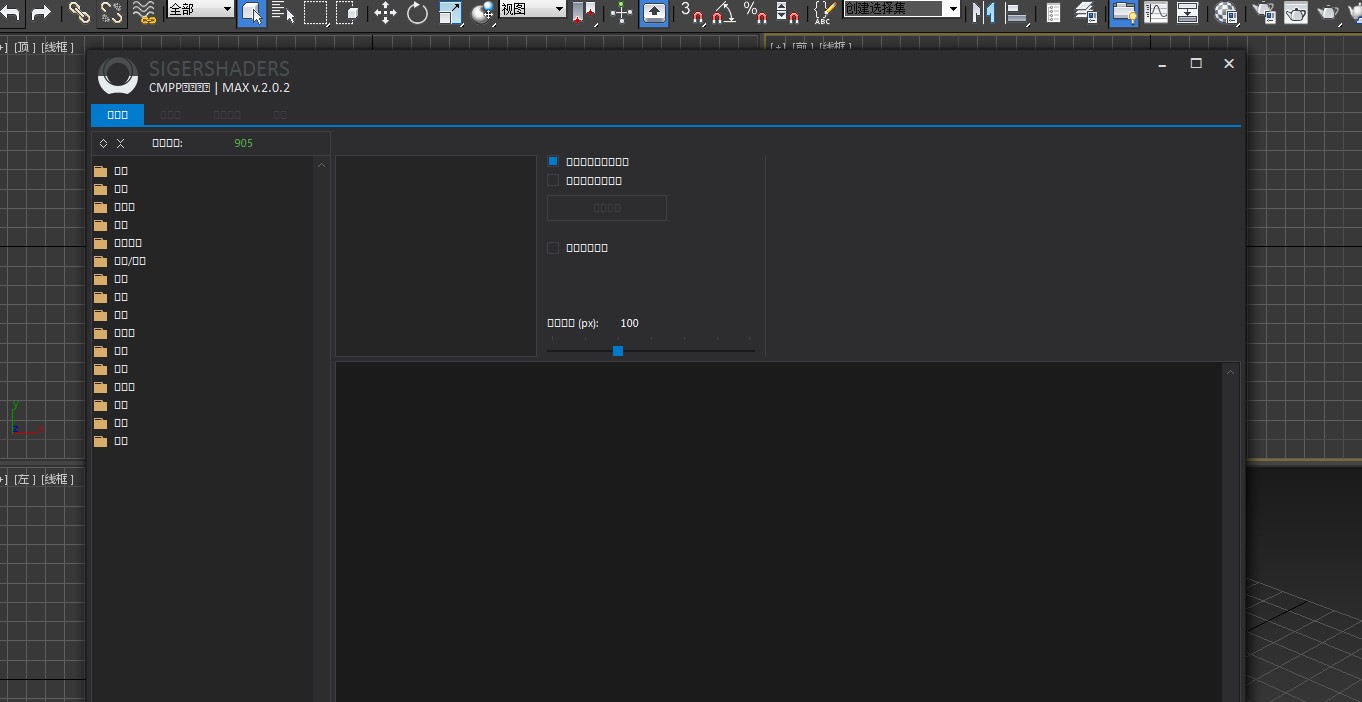This screenshot has height=702, width=1362.
Task: Open the Schematic View
Action: [x=1188, y=13]
